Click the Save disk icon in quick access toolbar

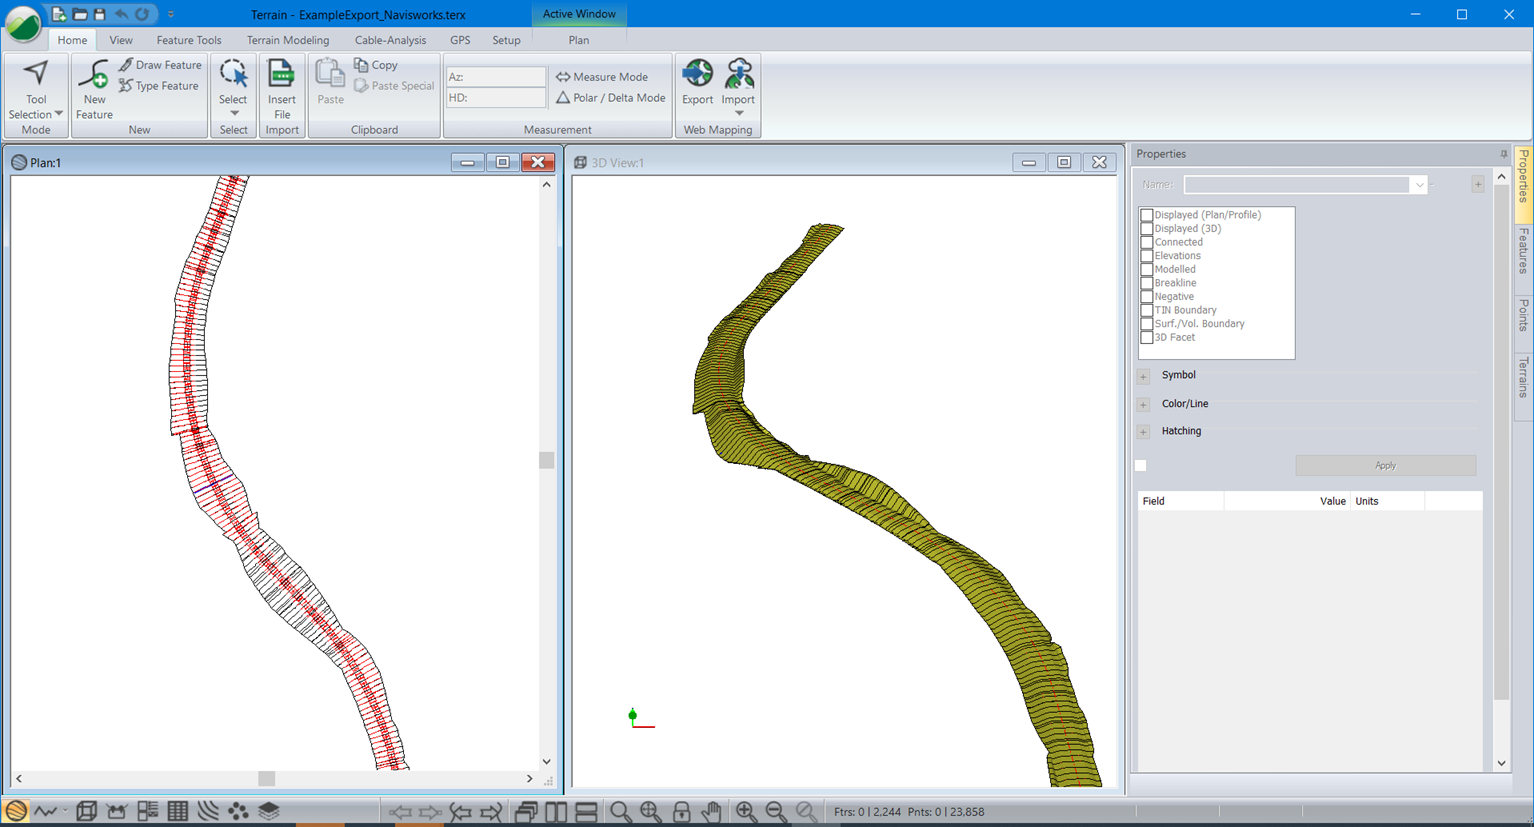(x=99, y=14)
